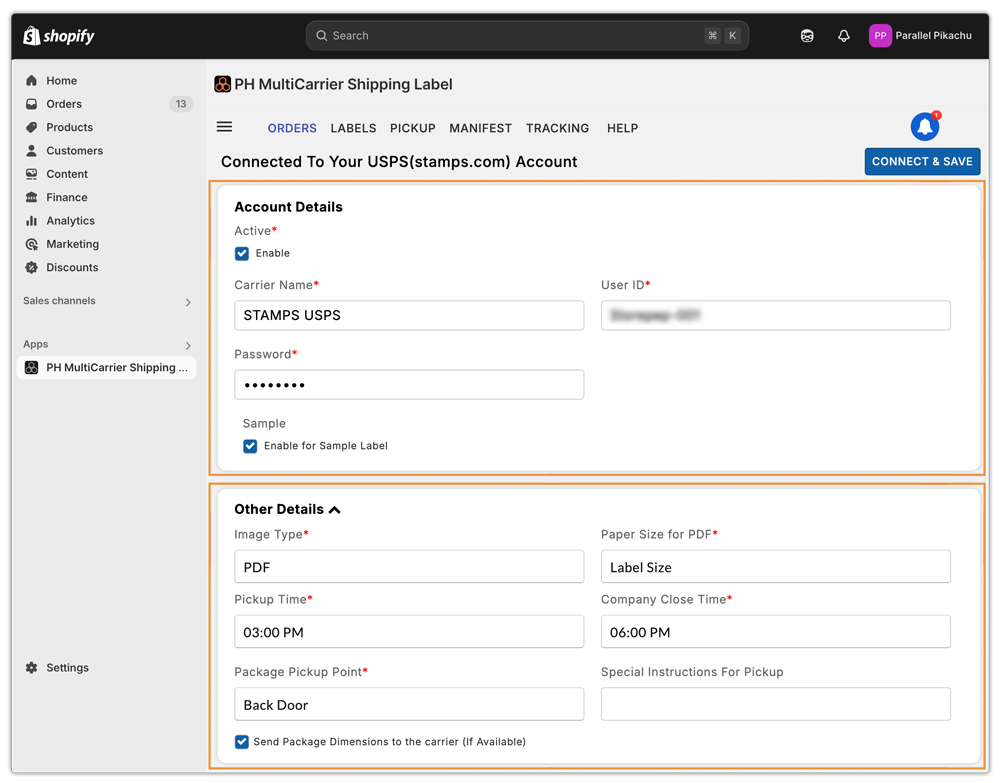Screen dimensions: 1000x783
Task: Open PH MultiCarrier Shipping app in sidebar
Action: coord(107,368)
